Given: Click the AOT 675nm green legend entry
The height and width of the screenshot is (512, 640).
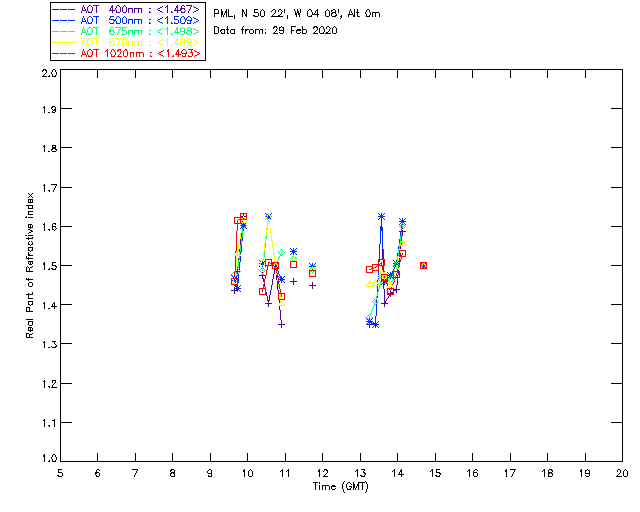Looking at the screenshot, I should pos(126,31).
